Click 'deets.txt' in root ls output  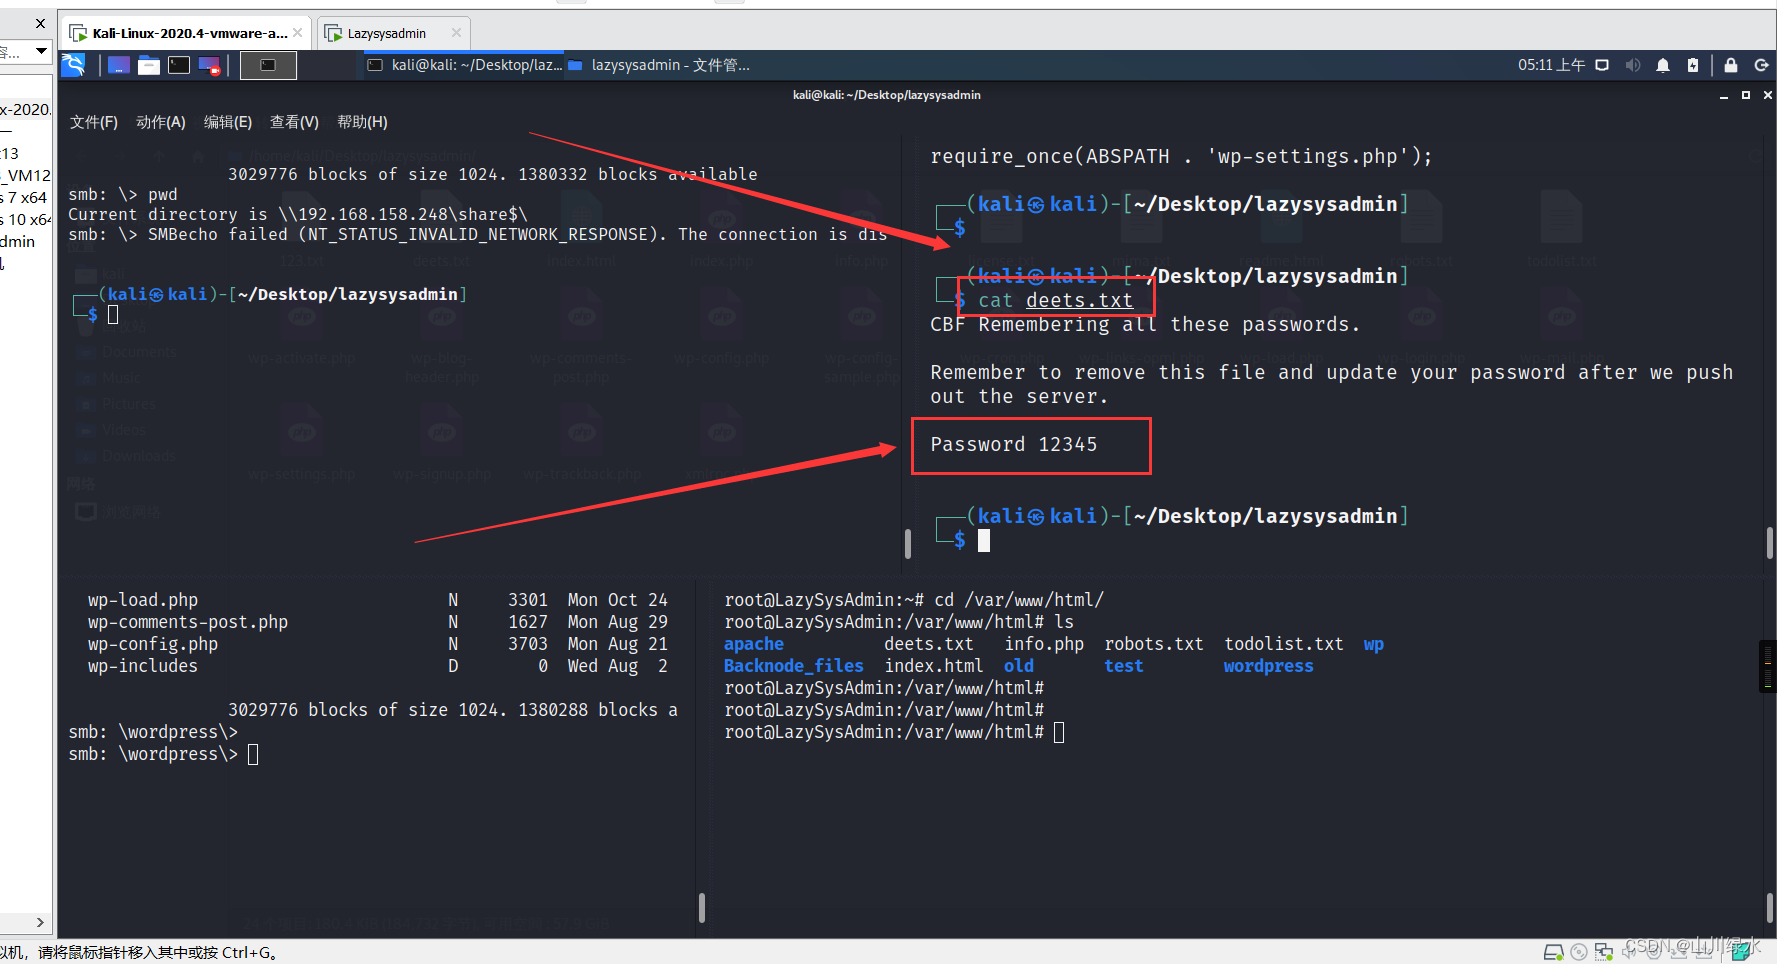[x=928, y=644]
